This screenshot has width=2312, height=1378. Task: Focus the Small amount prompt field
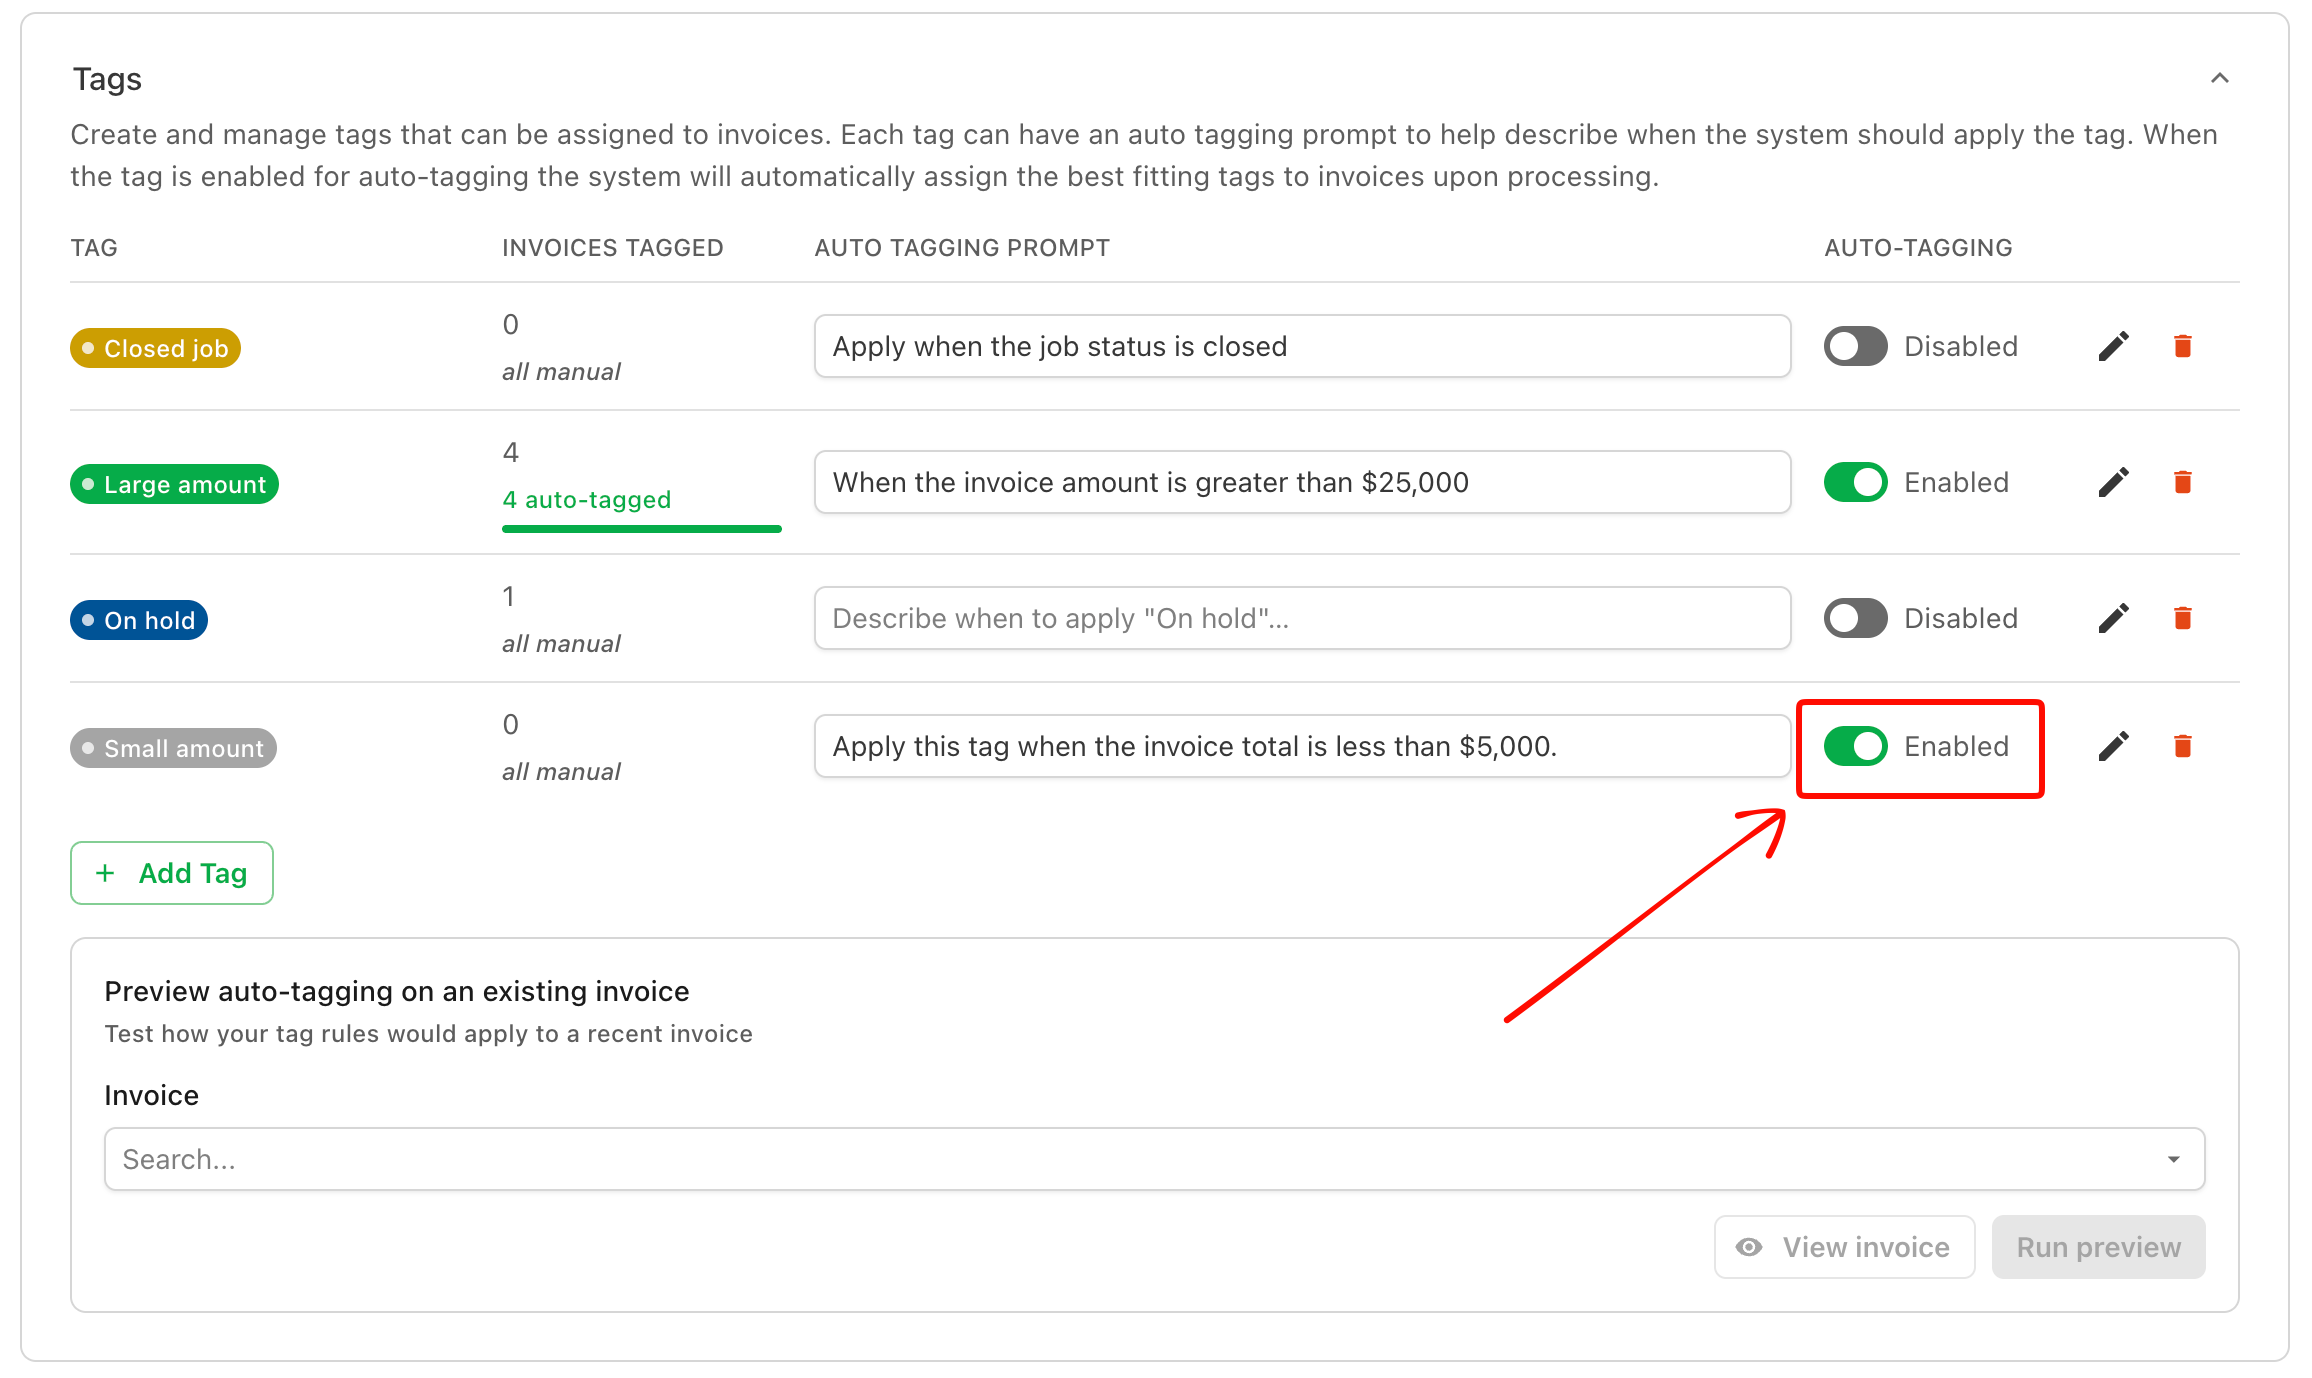1302,746
